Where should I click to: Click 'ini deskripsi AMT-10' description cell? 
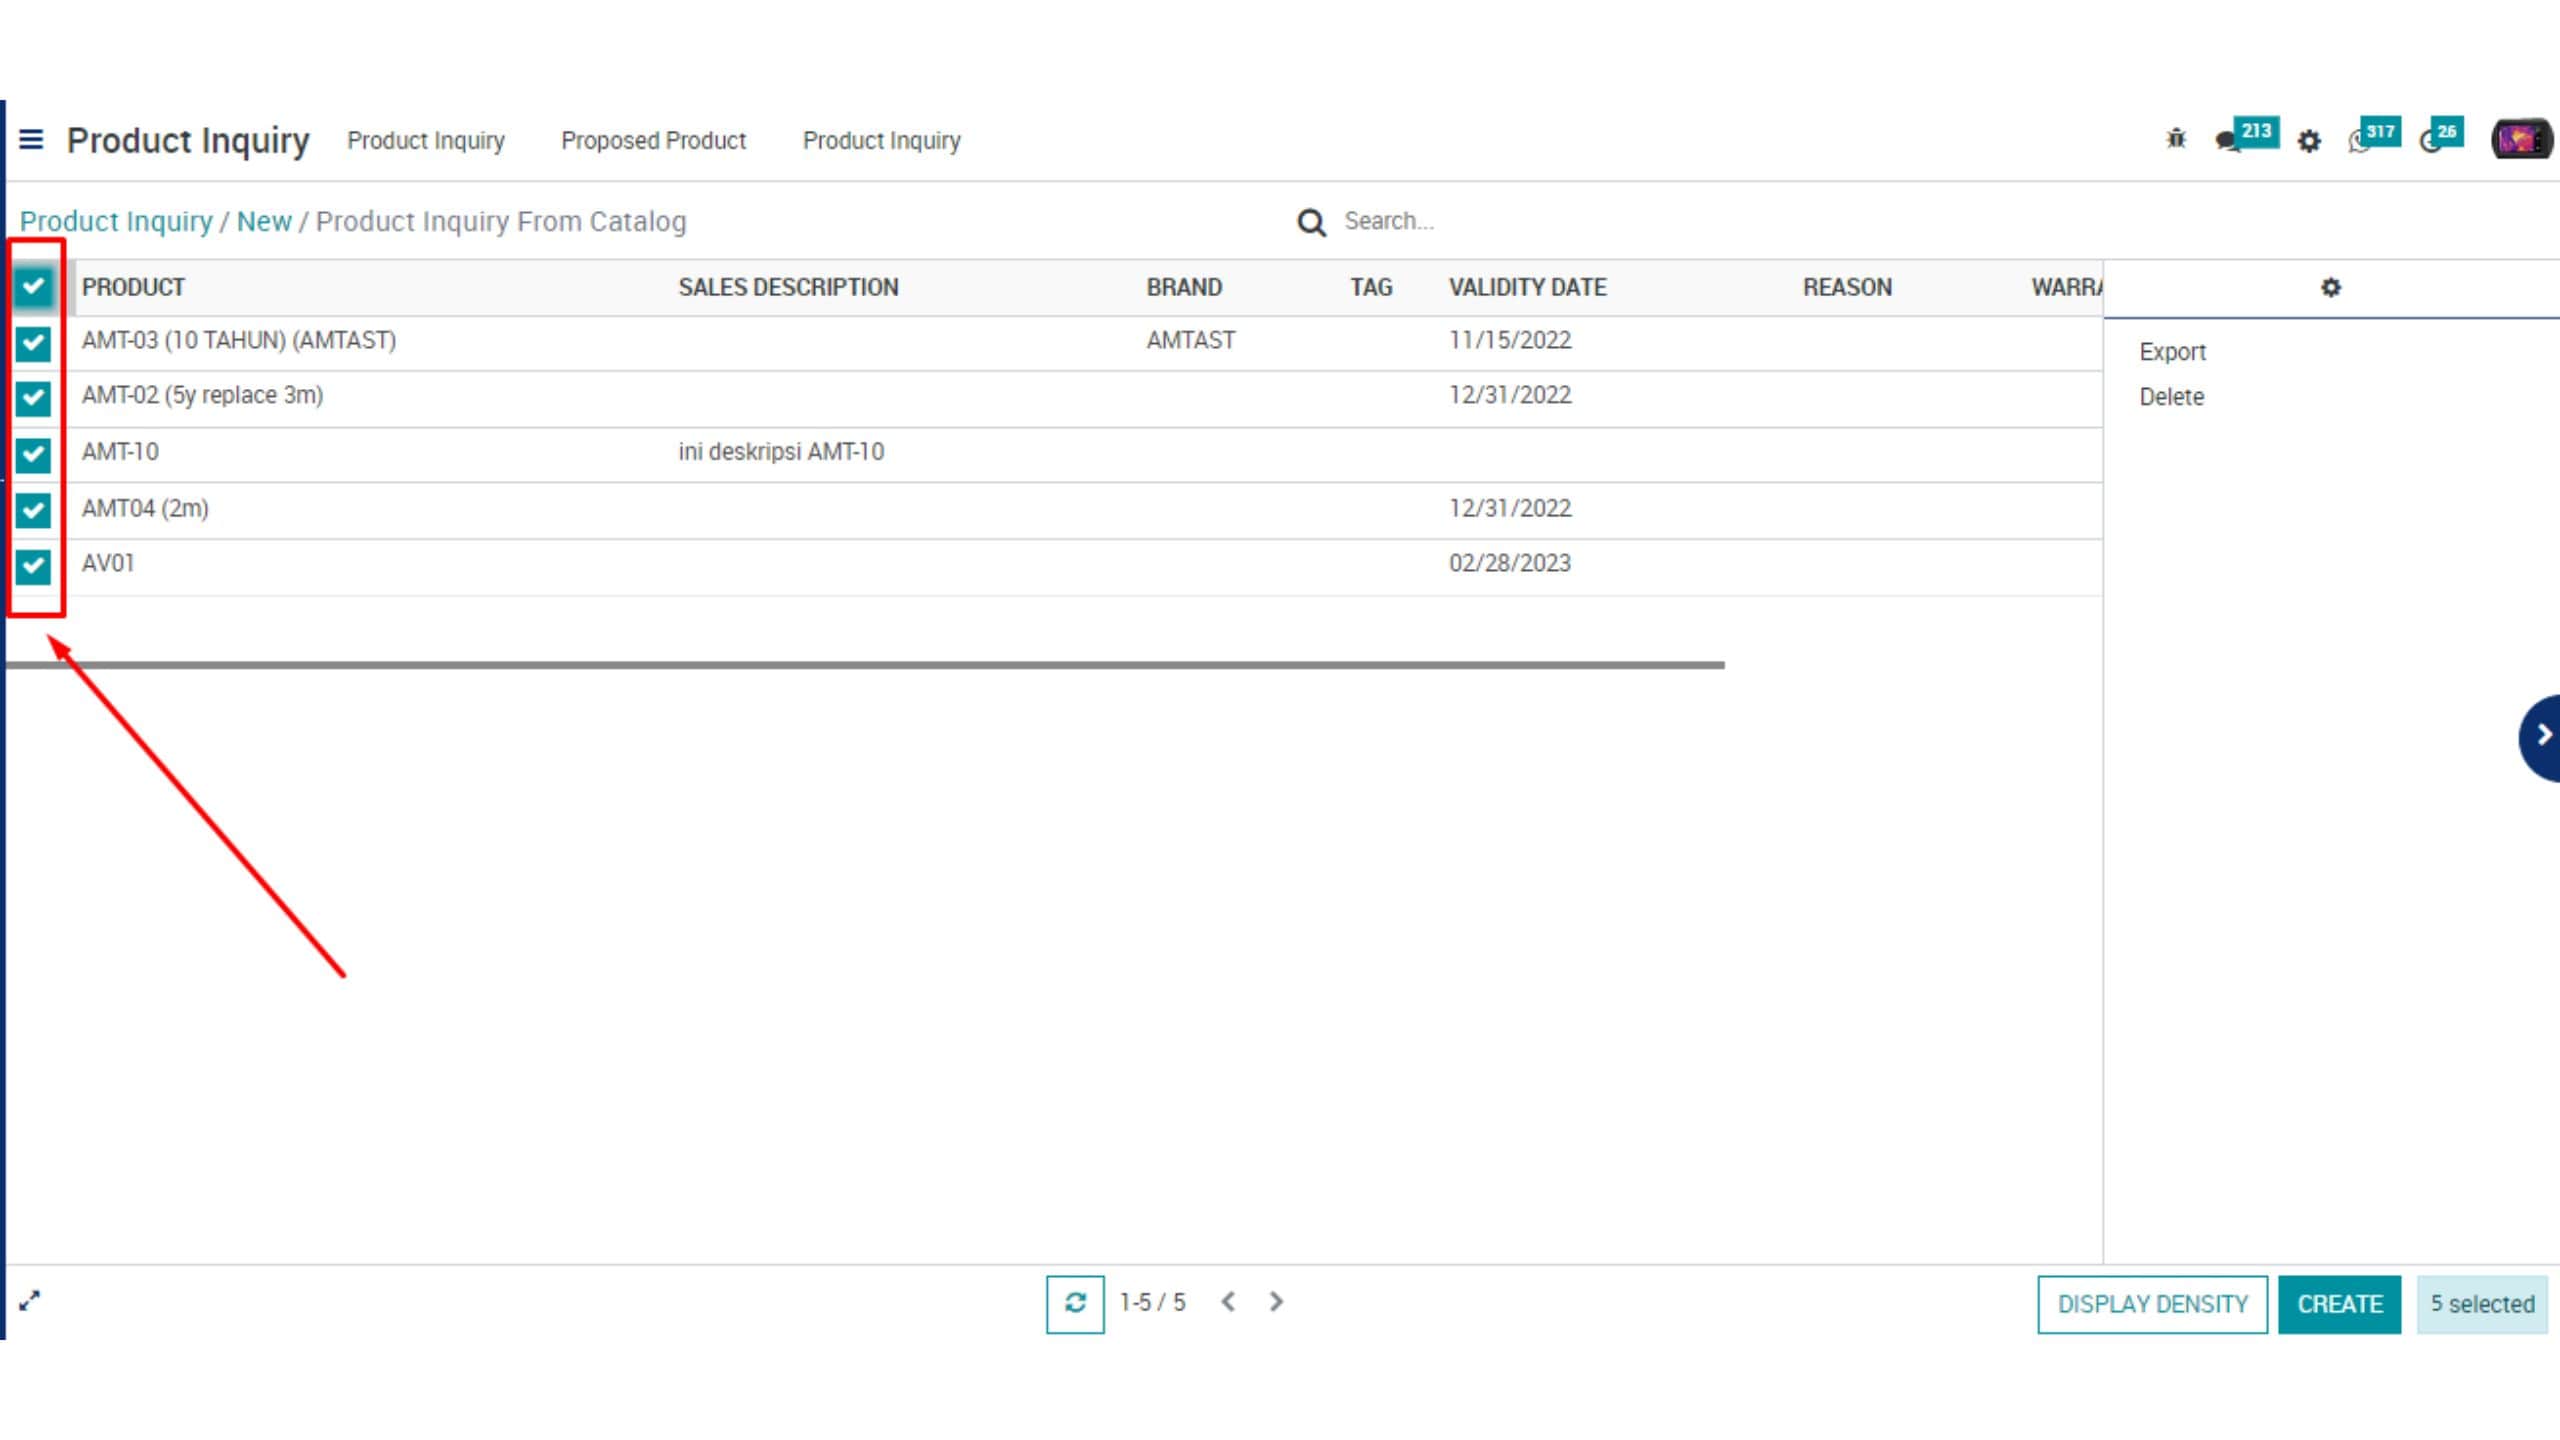(x=781, y=452)
